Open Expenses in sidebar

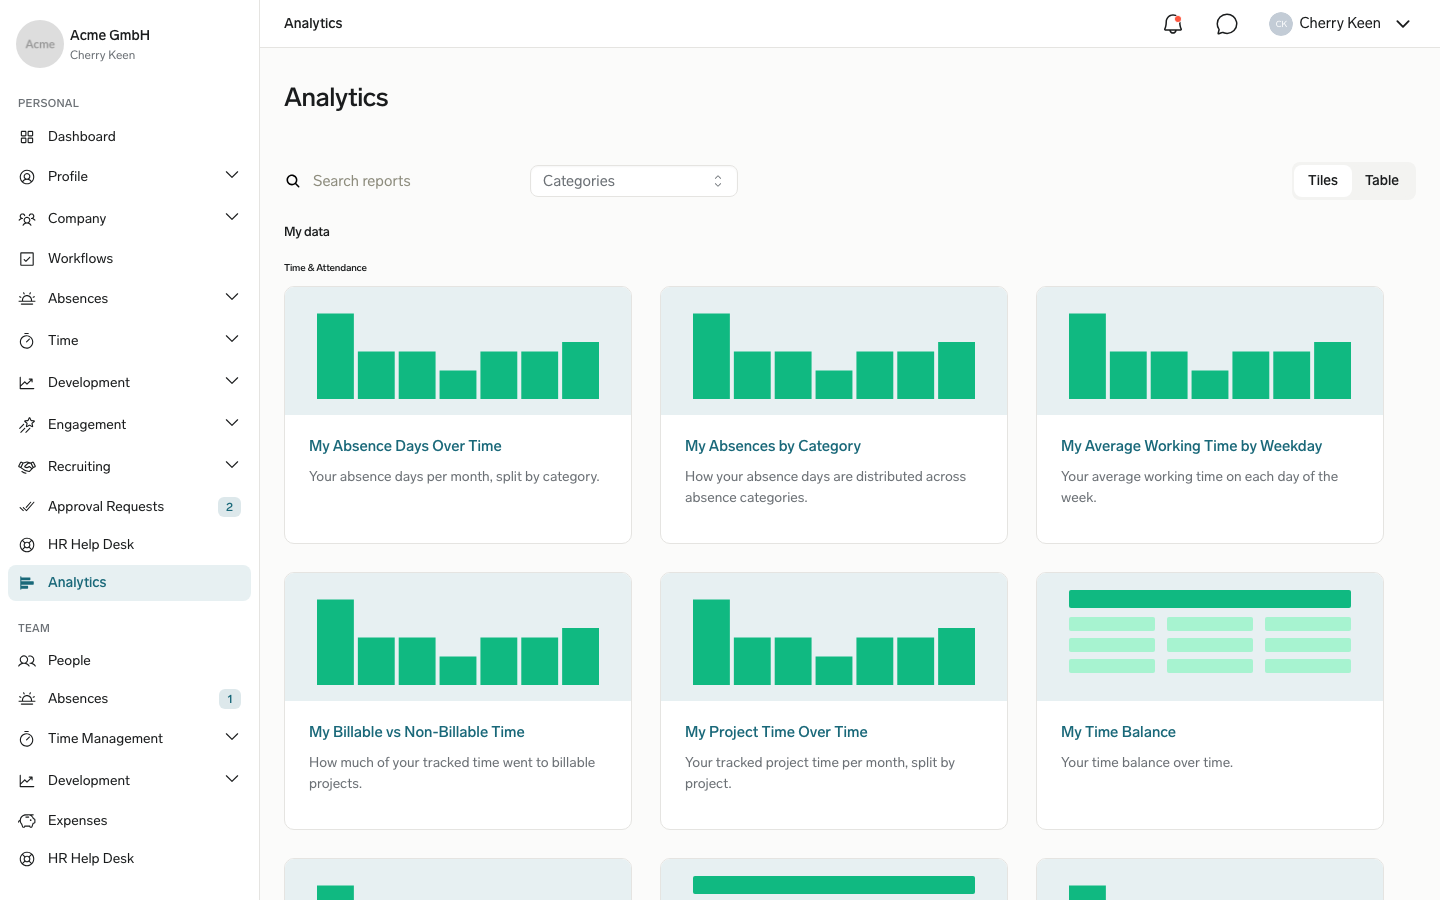coord(130,821)
